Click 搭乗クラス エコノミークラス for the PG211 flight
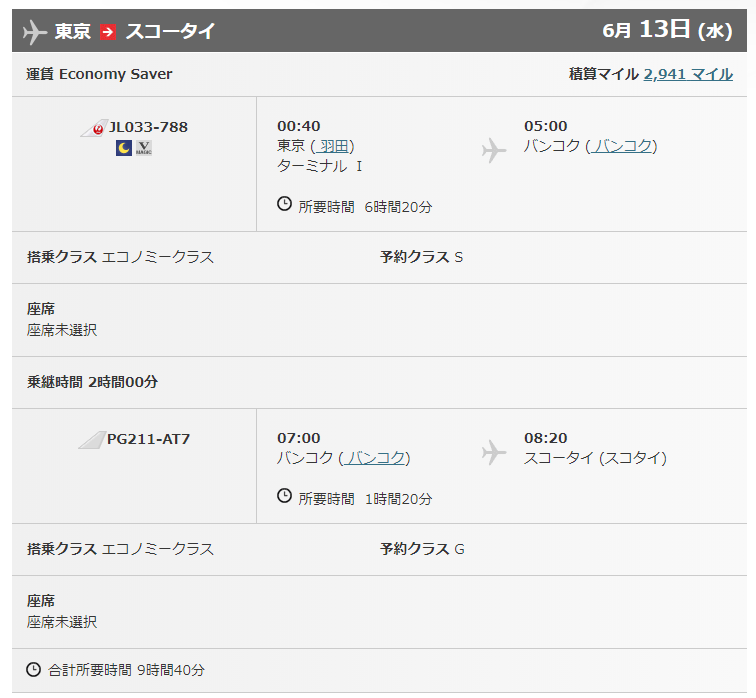The width and height of the screenshot is (756, 698). tap(121, 549)
